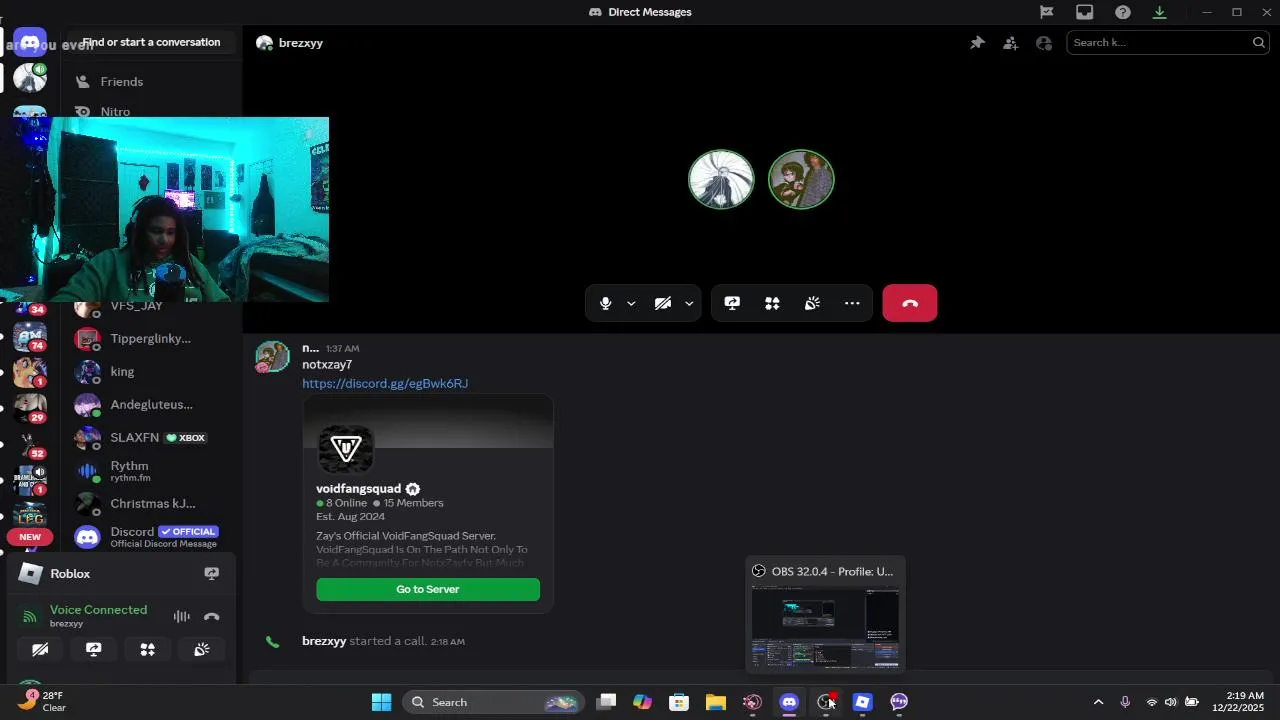Open the Discord inbox
The height and width of the screenshot is (720, 1280).
(1084, 12)
